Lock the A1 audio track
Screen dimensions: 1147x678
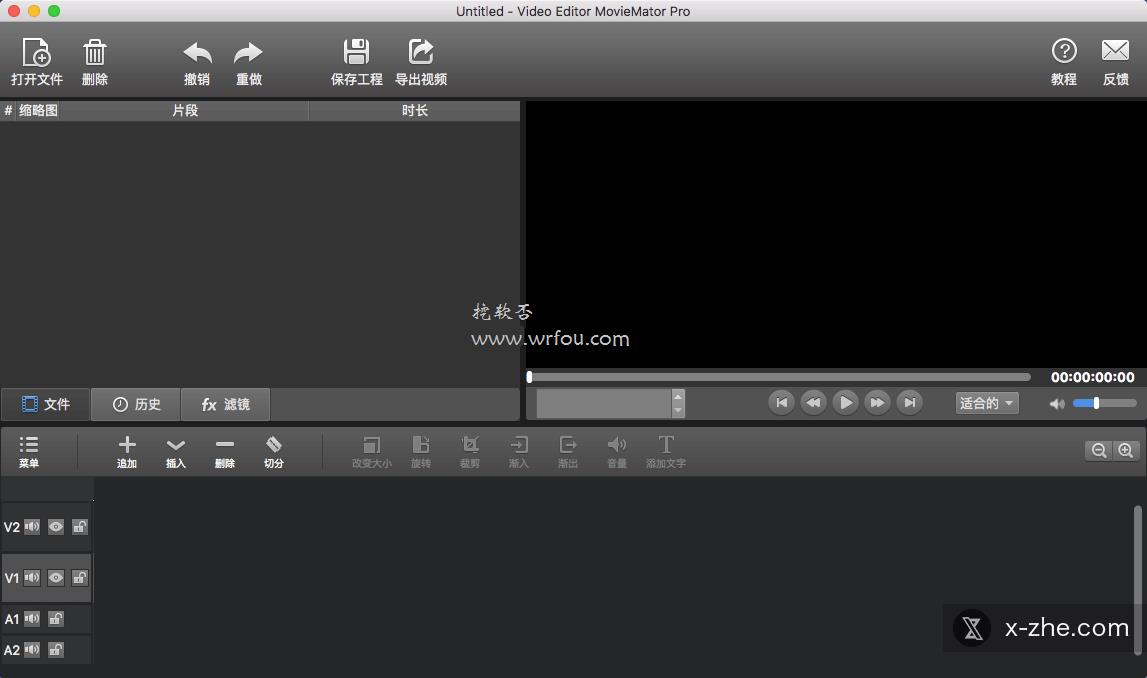click(56, 619)
